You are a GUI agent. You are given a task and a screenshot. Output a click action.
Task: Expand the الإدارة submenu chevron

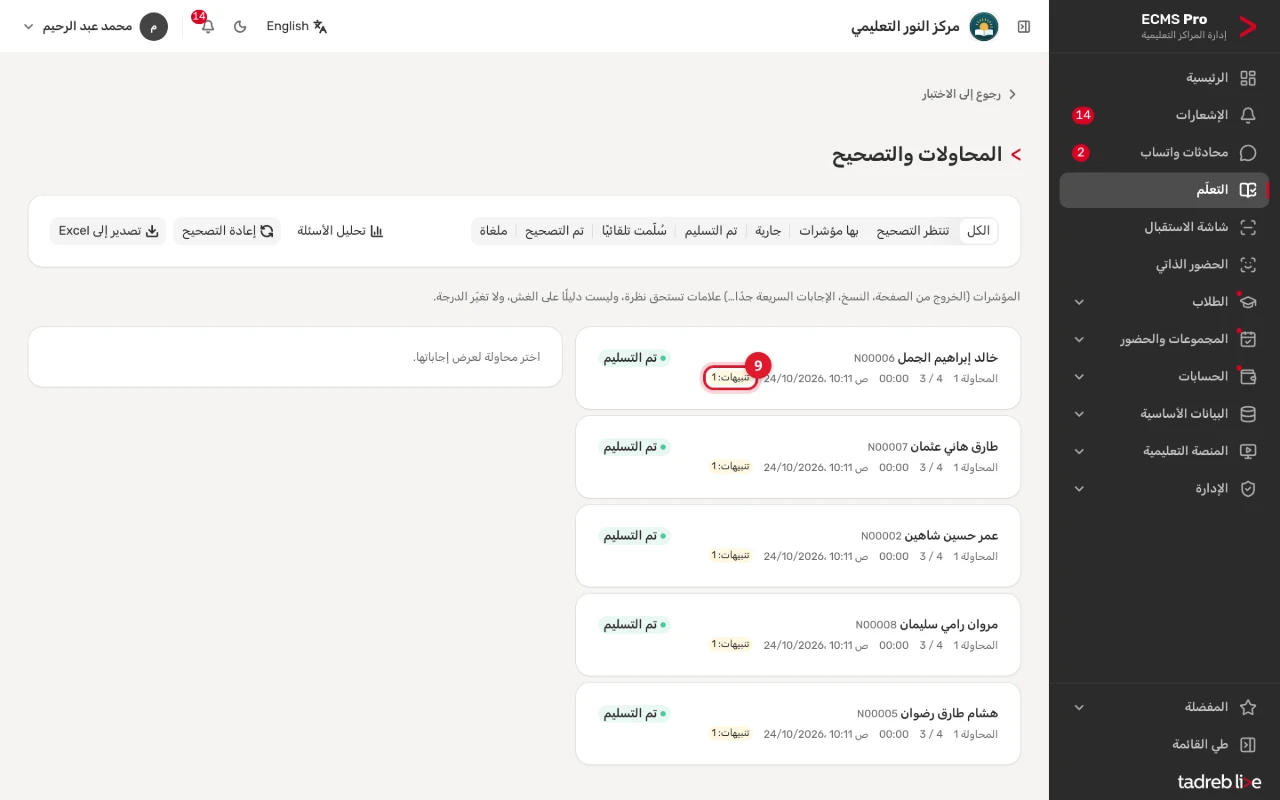(1079, 489)
